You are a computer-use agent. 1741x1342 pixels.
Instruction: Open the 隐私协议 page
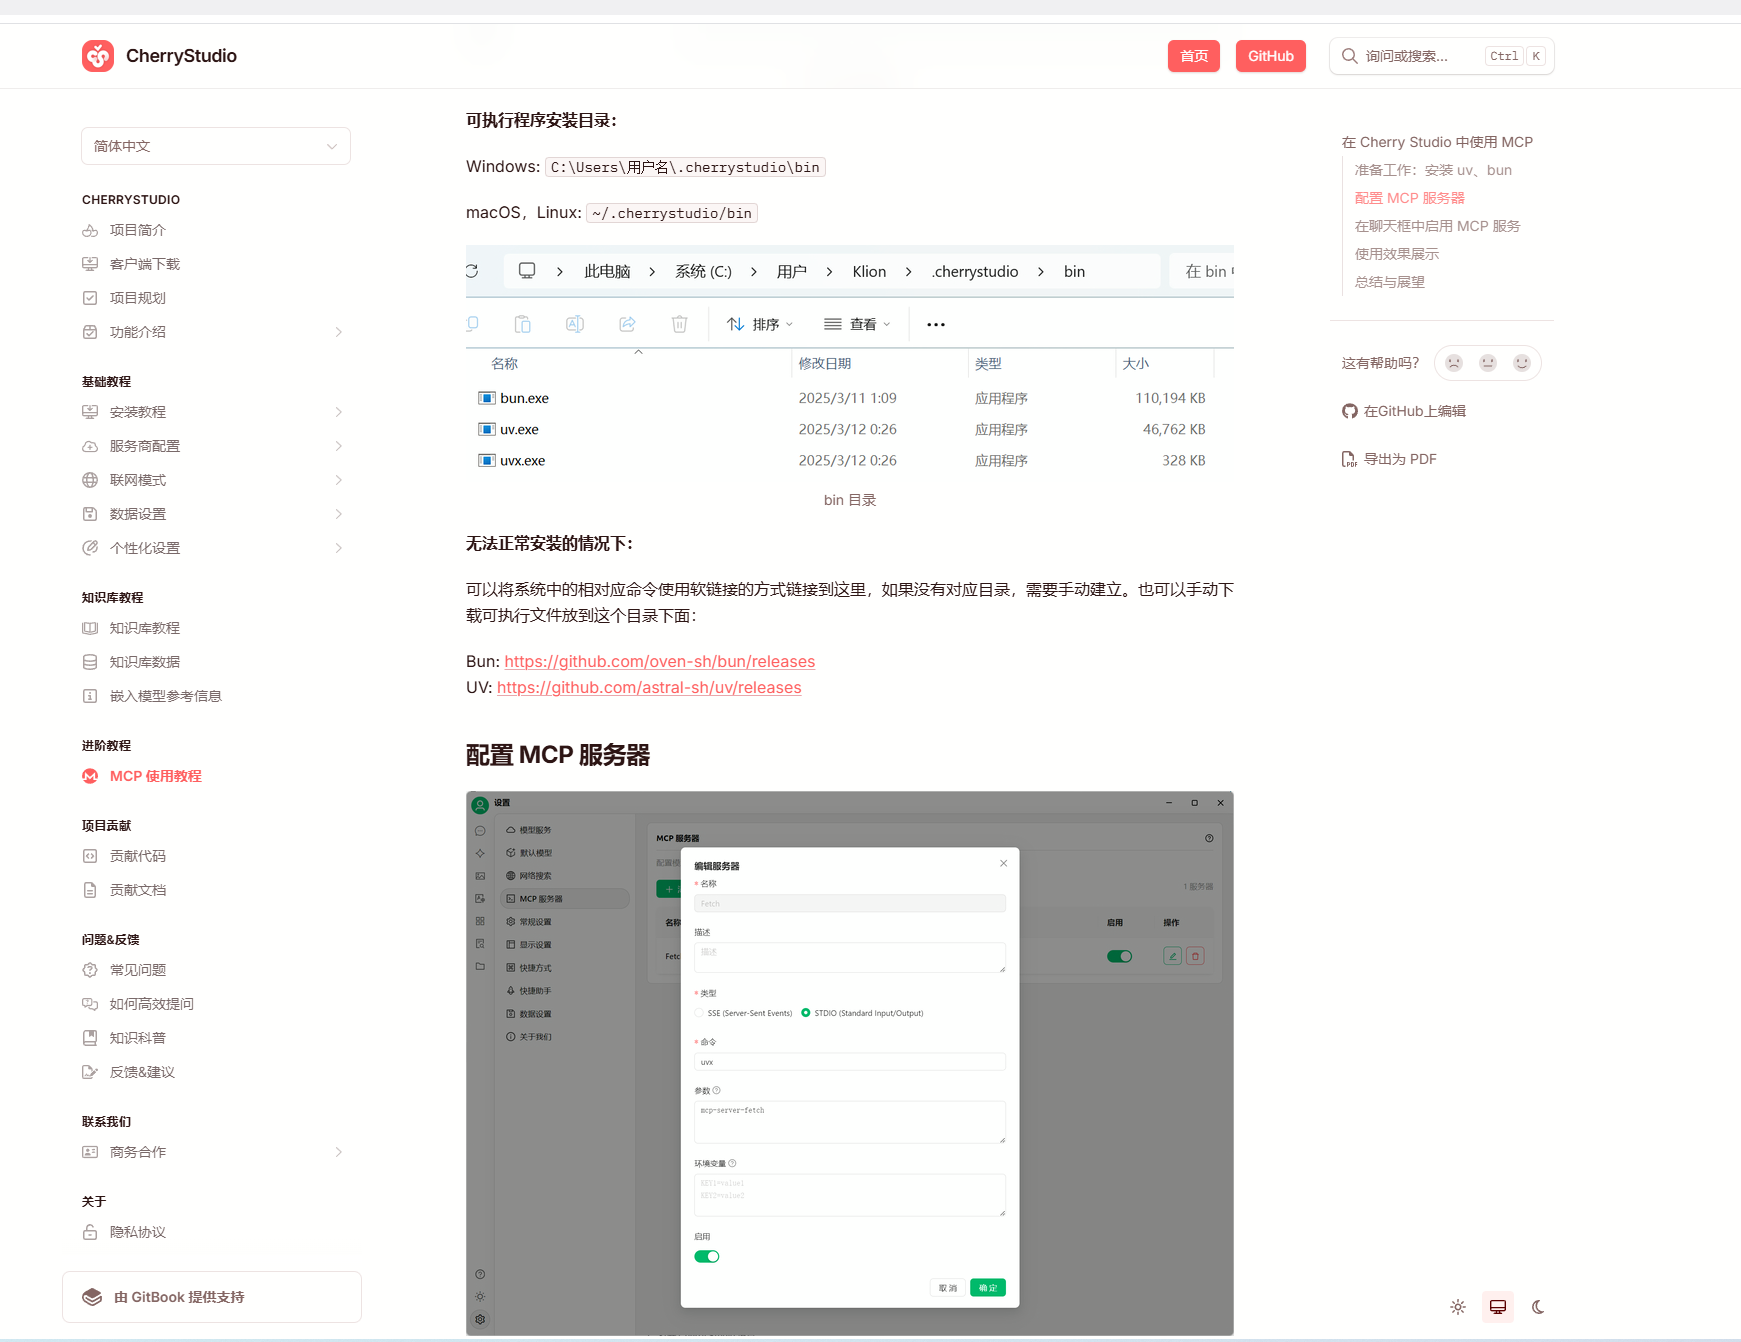tap(138, 1232)
